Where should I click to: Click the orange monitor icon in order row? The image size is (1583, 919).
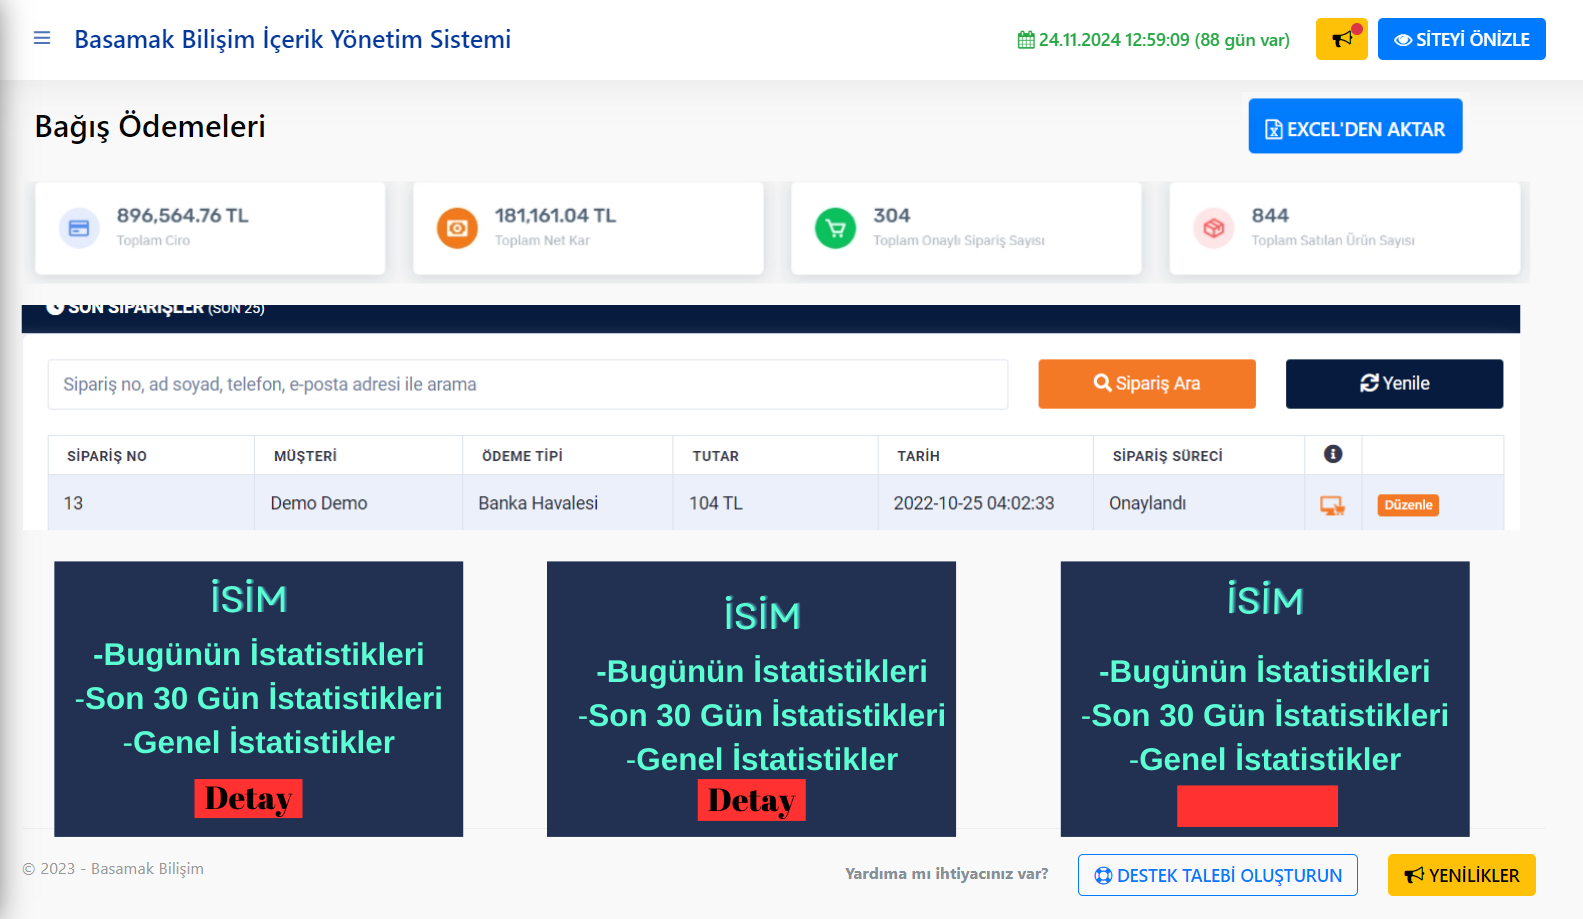pos(1332,505)
